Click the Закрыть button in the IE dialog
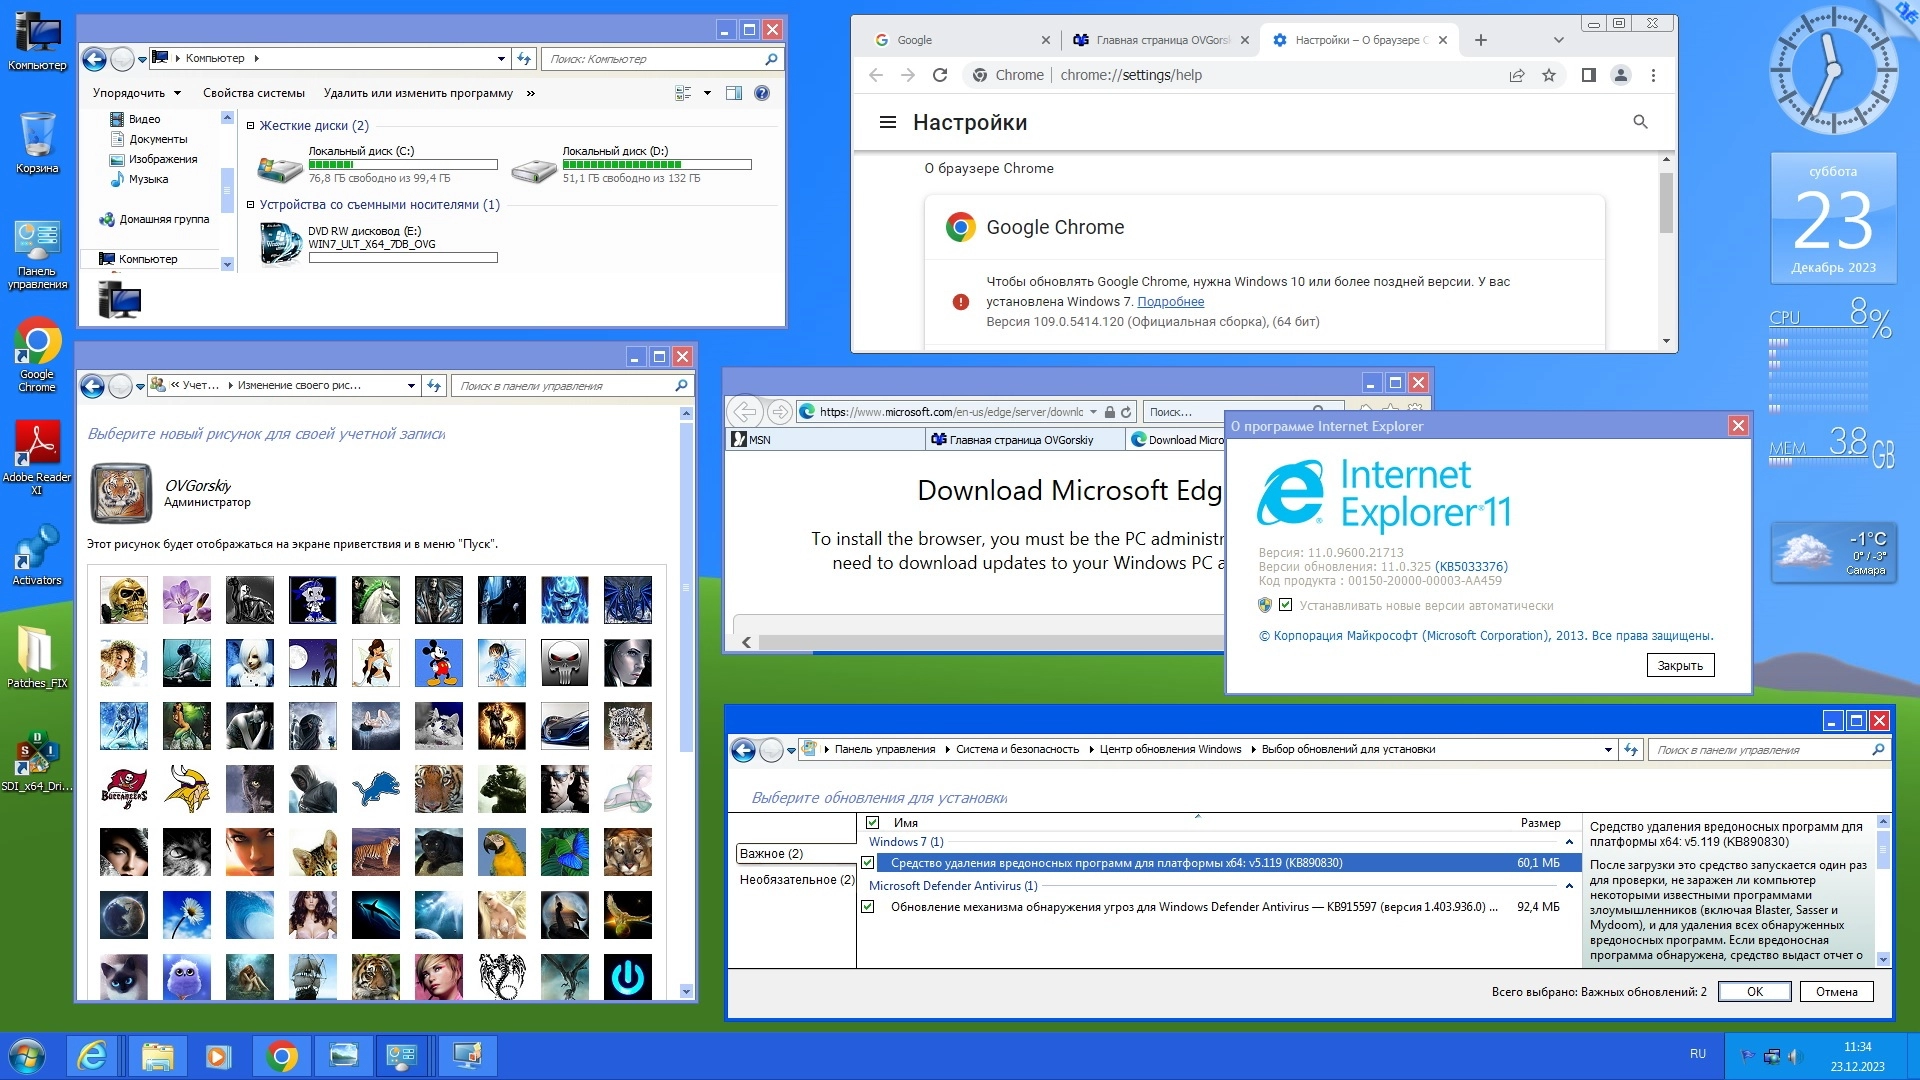This screenshot has height=1080, width=1920. [x=1680, y=666]
